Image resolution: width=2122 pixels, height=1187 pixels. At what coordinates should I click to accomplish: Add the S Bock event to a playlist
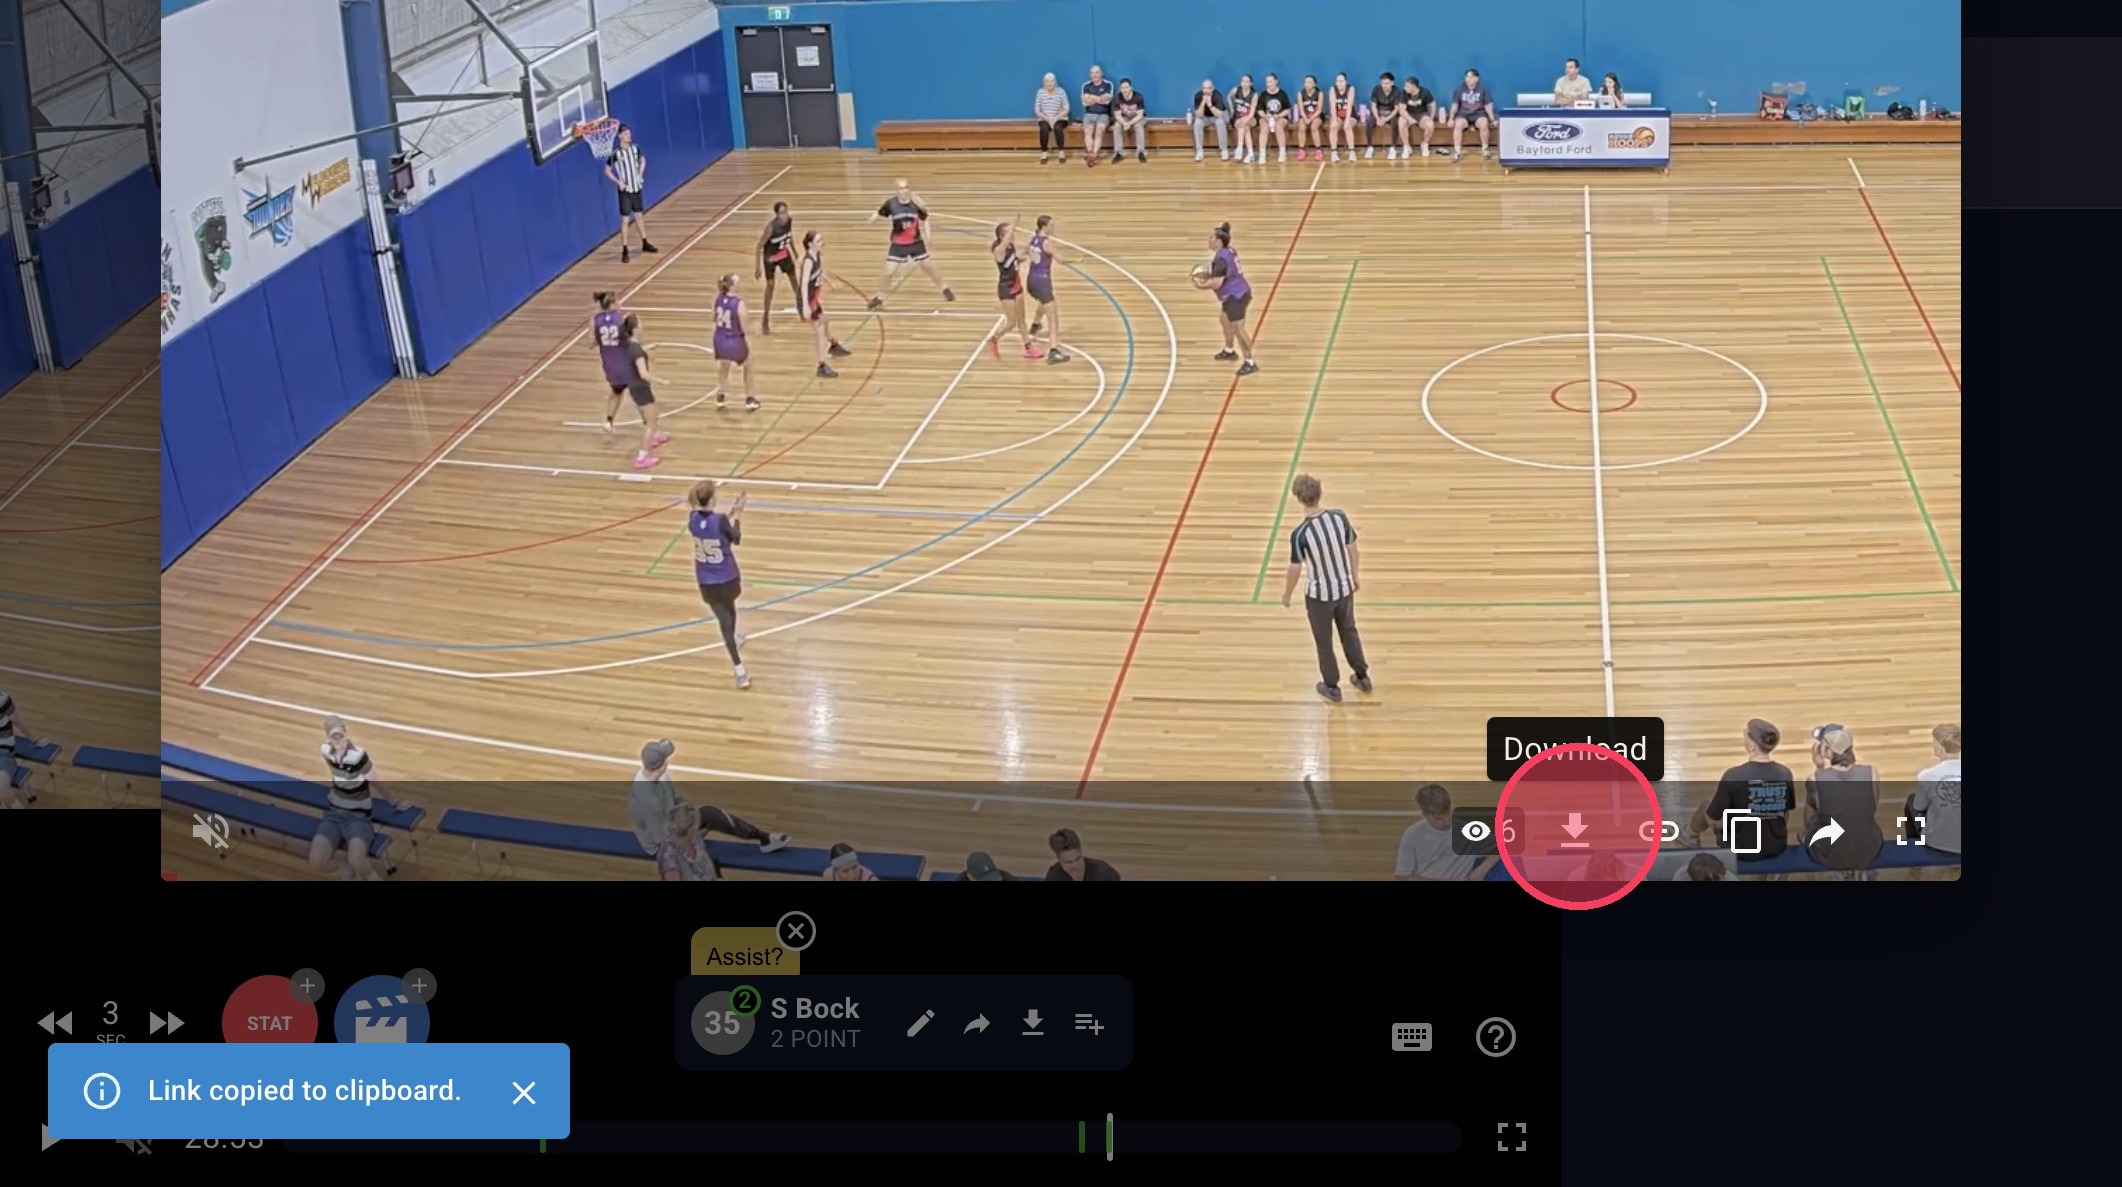[1089, 1023]
